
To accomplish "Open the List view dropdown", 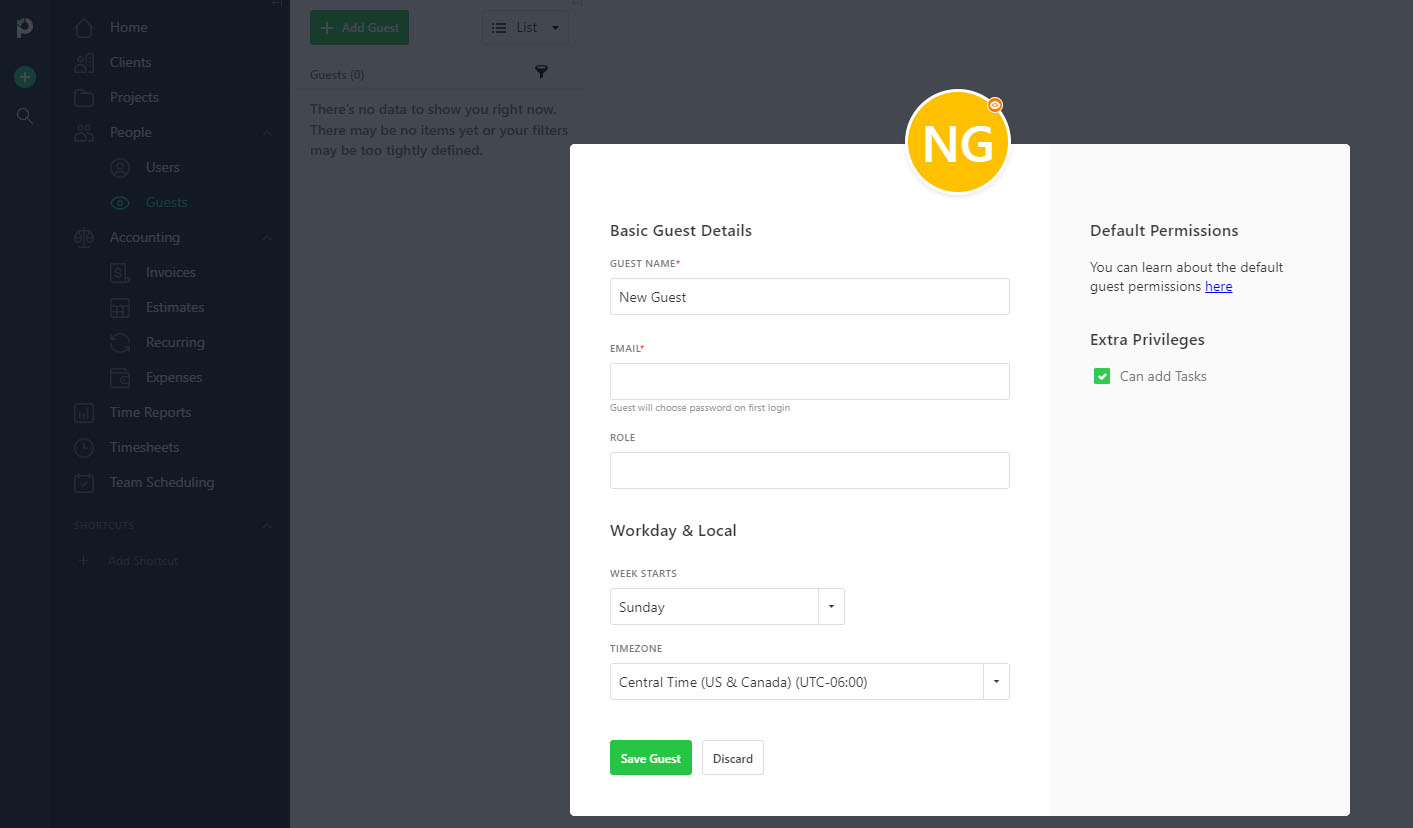I will [525, 28].
